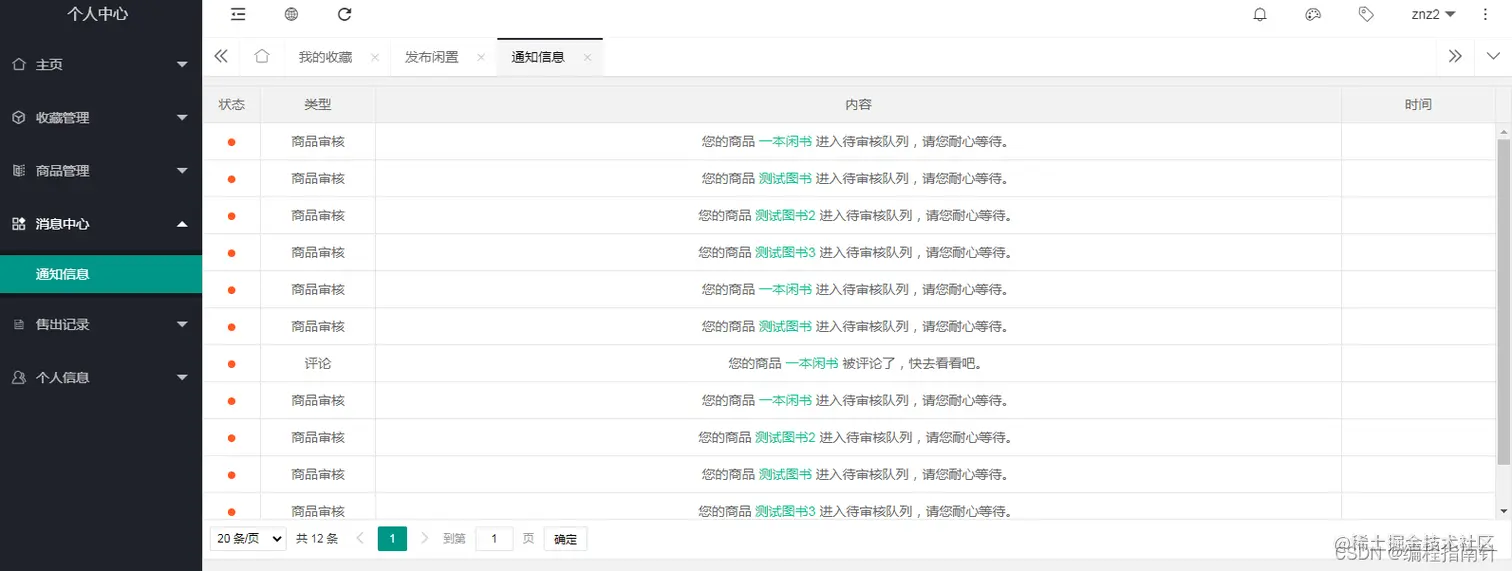Expand the 主页 sidebar menu
This screenshot has width=1512, height=571.
coord(101,64)
